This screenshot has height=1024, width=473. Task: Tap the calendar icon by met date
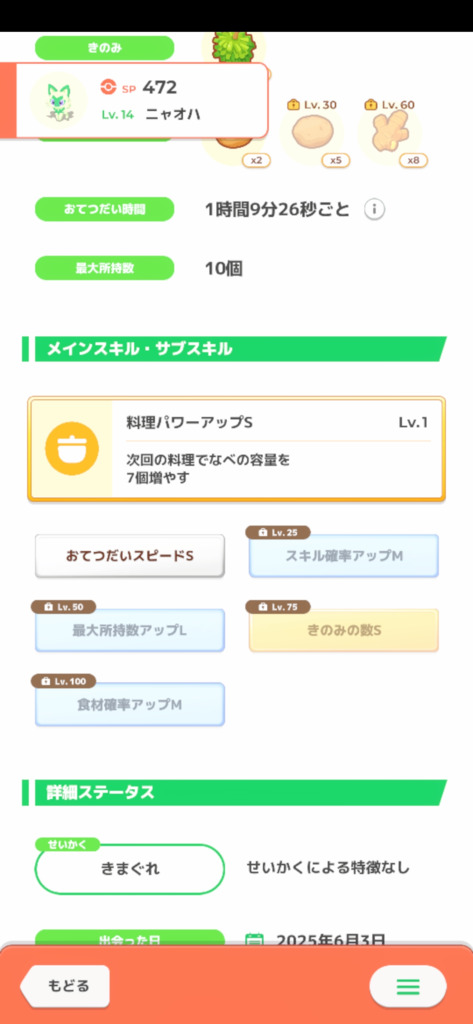[254, 940]
